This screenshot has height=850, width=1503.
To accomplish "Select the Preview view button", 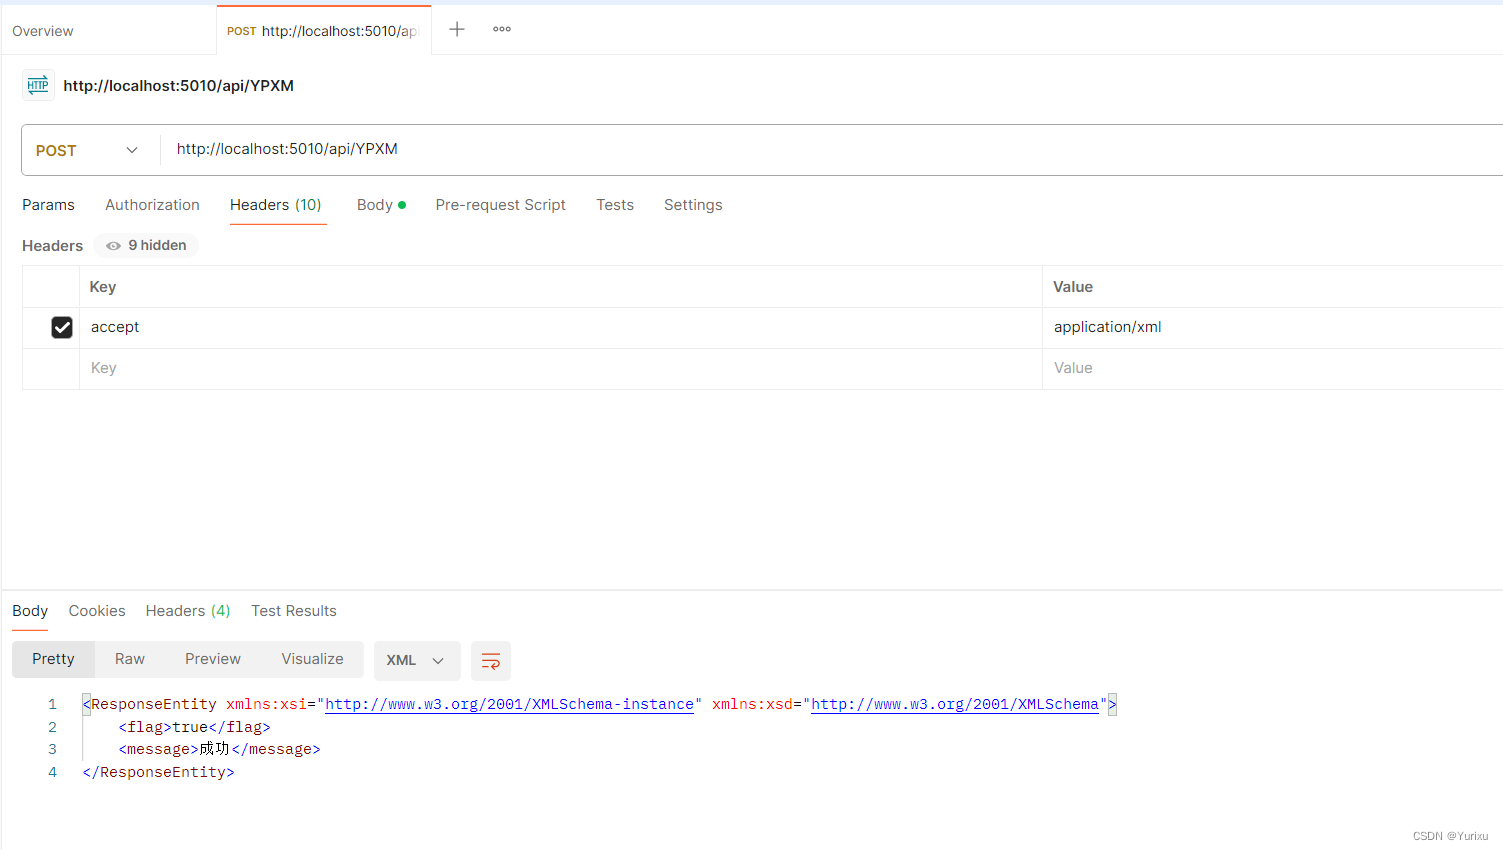I will (x=213, y=659).
